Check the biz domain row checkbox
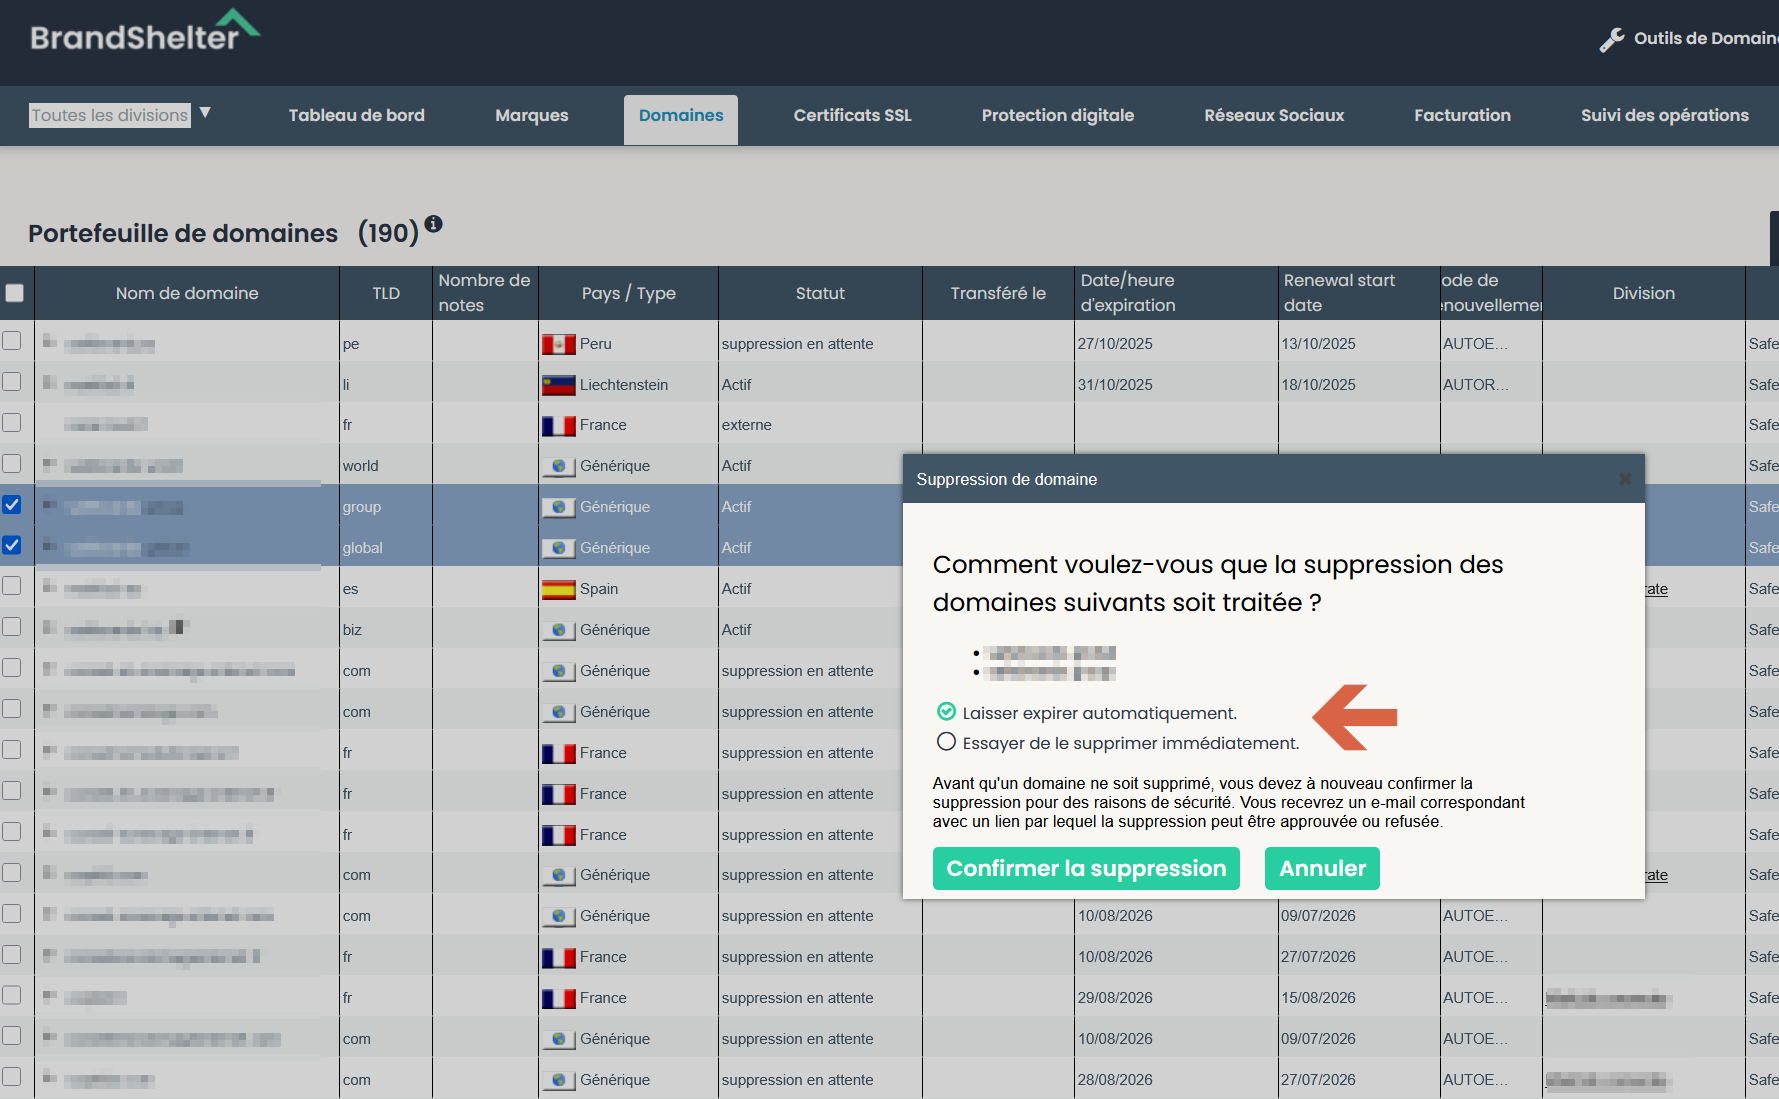The width and height of the screenshot is (1779, 1099). (12, 626)
